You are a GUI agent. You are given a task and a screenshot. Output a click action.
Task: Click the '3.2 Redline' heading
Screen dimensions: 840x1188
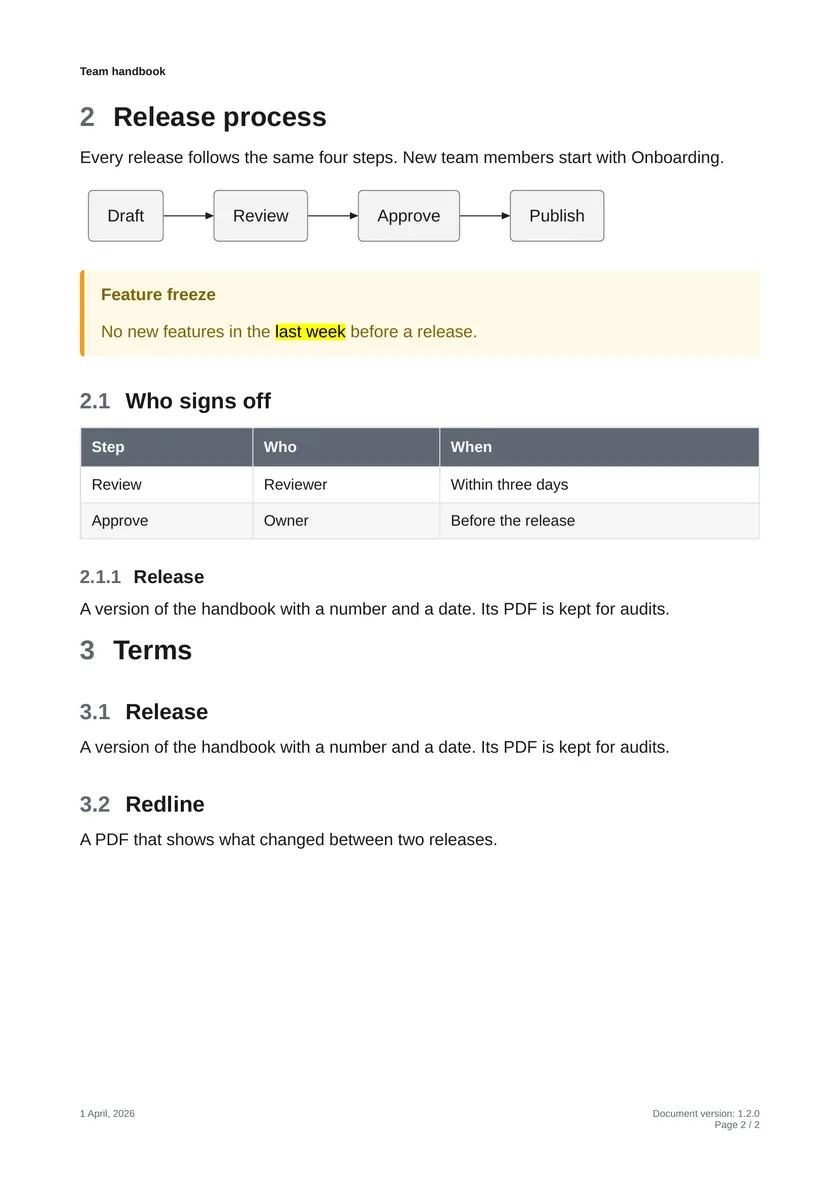pyautogui.click(x=142, y=804)
